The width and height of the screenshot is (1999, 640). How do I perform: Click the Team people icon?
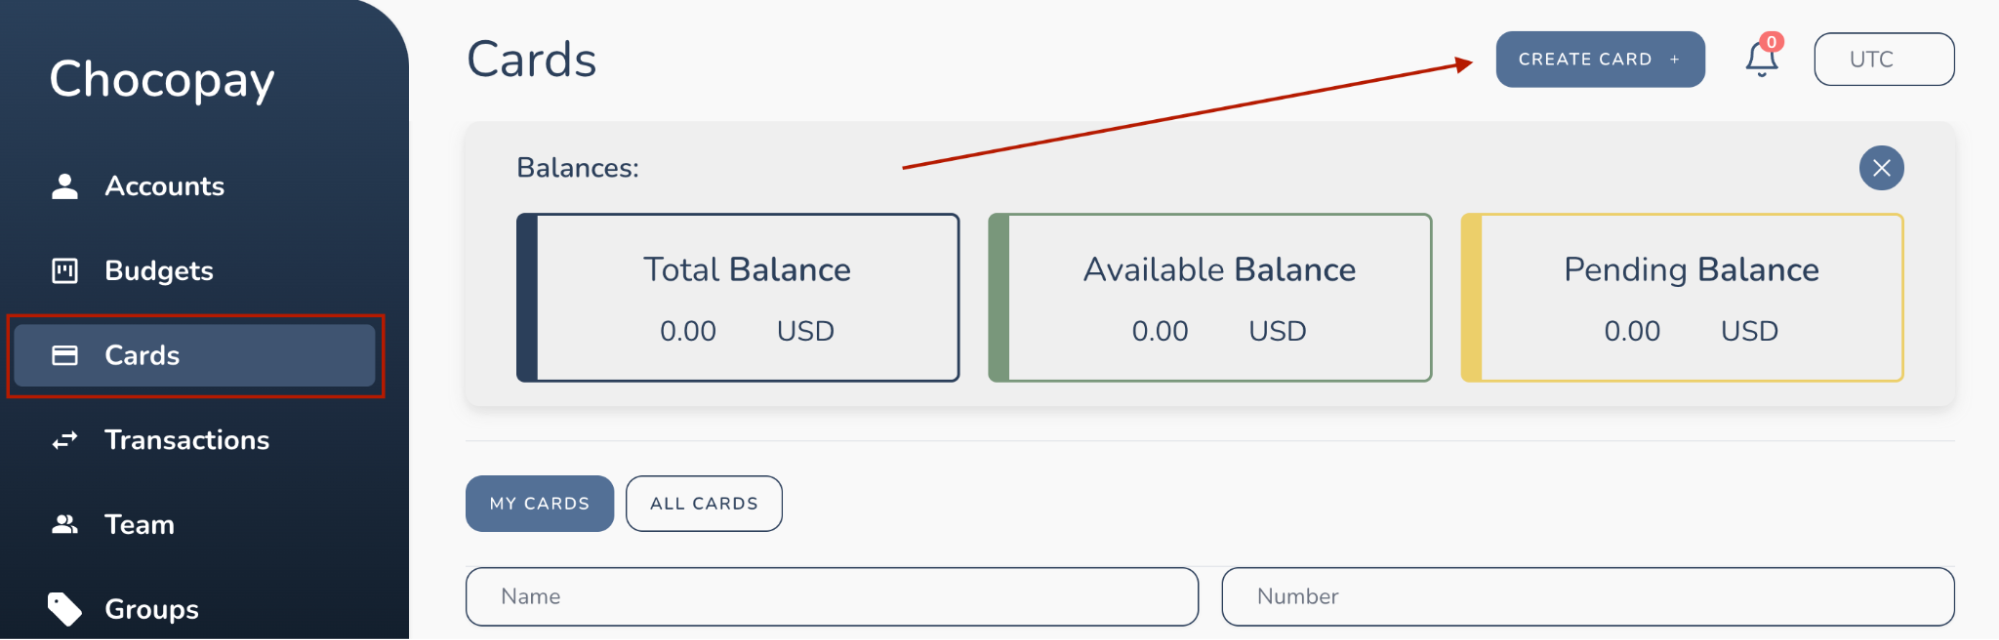pyautogui.click(x=65, y=524)
